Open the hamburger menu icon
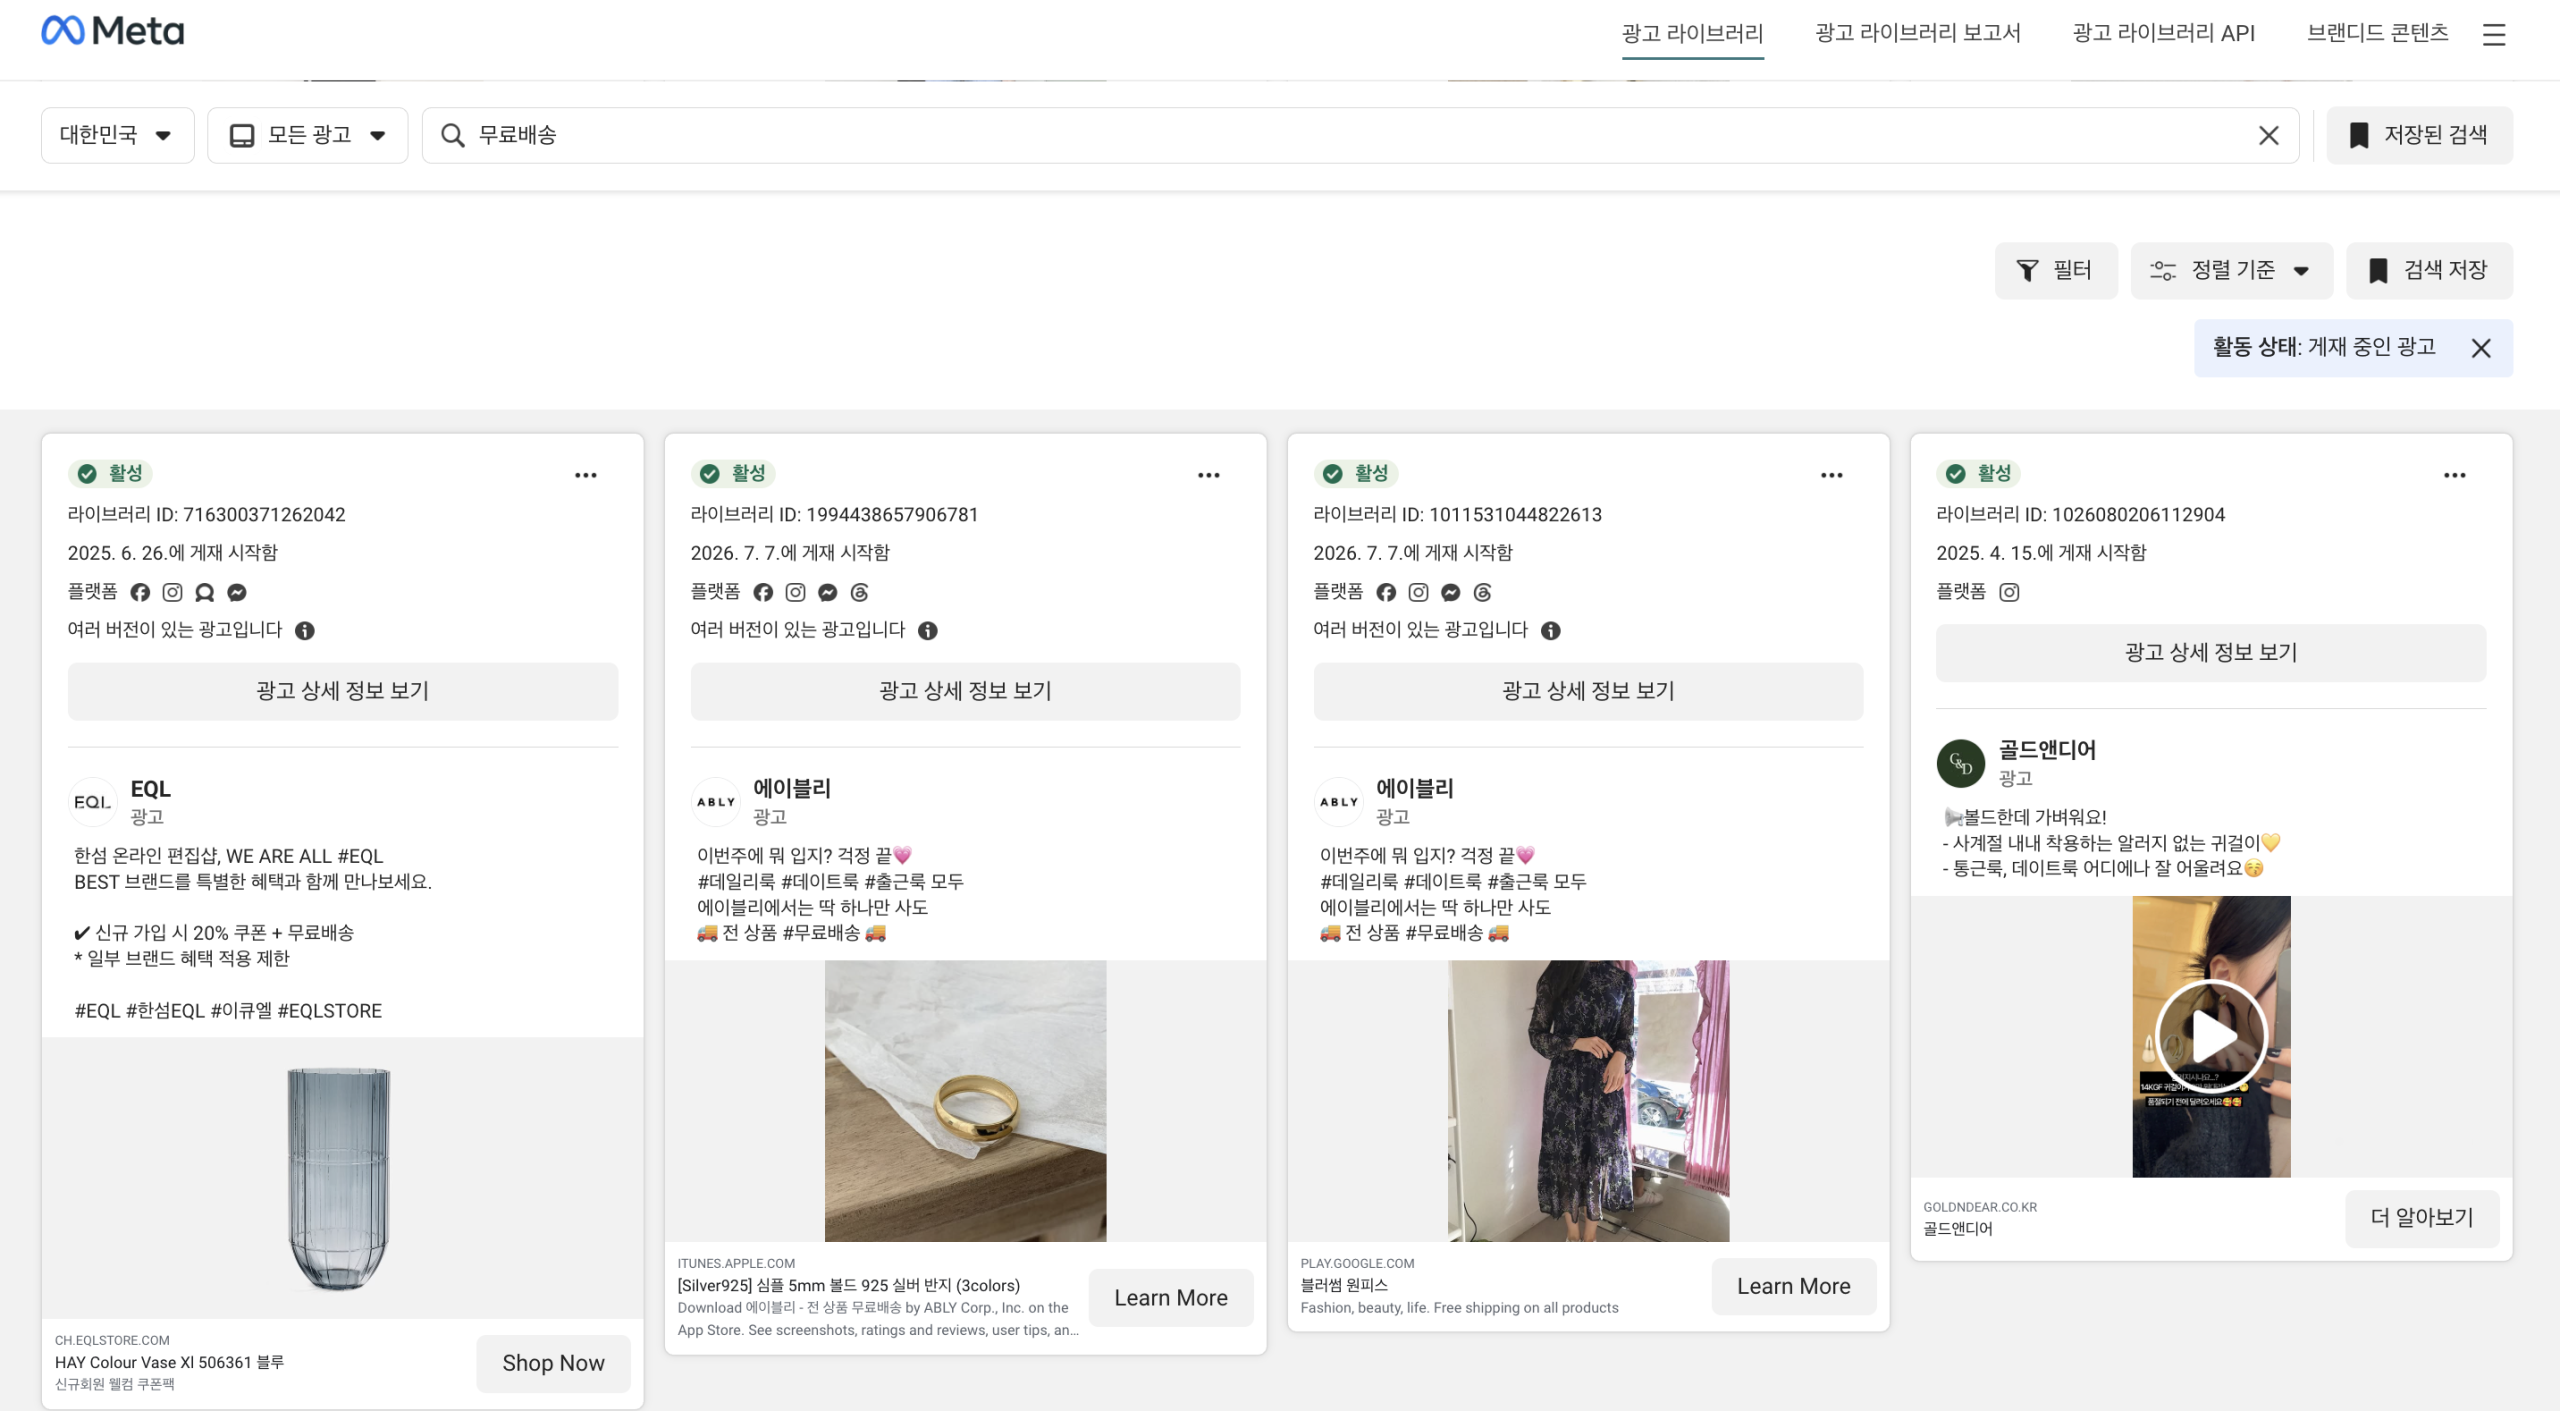The width and height of the screenshot is (2560, 1411). coord(2494,35)
